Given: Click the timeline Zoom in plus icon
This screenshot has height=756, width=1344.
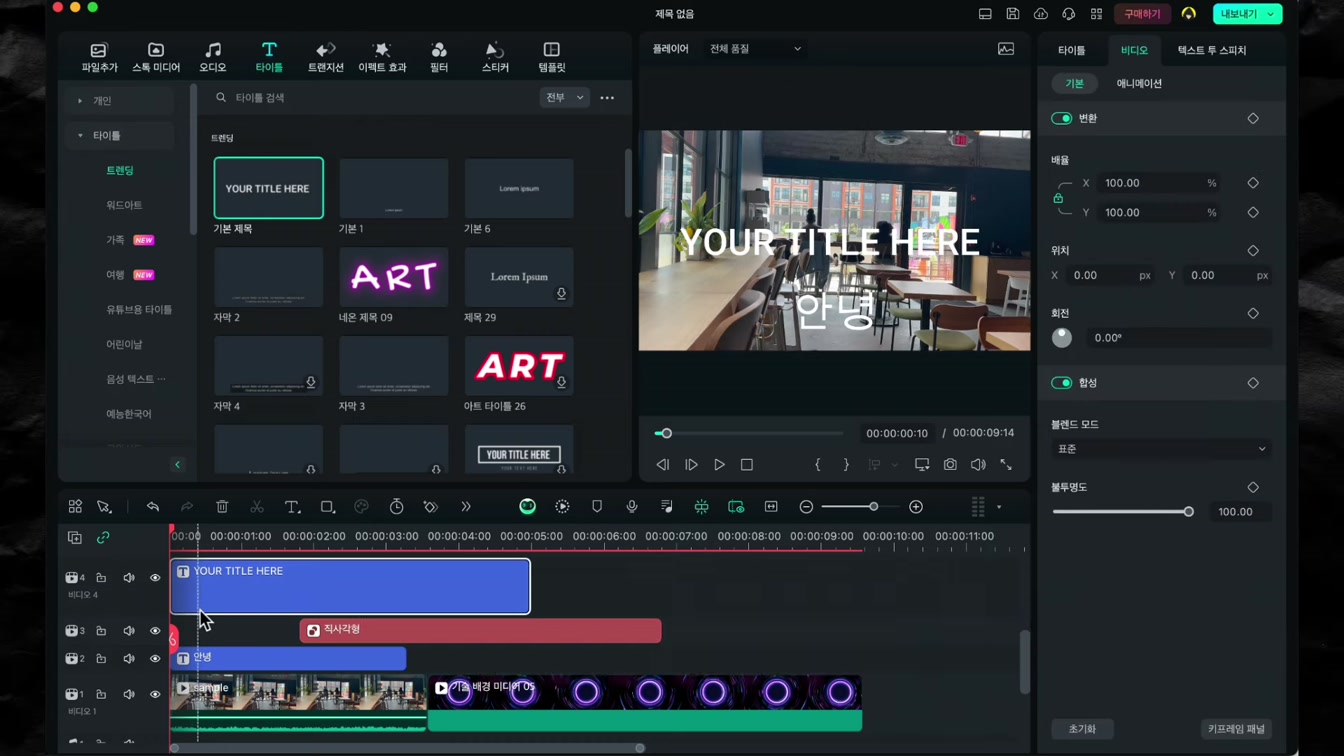Looking at the screenshot, I should coord(916,507).
